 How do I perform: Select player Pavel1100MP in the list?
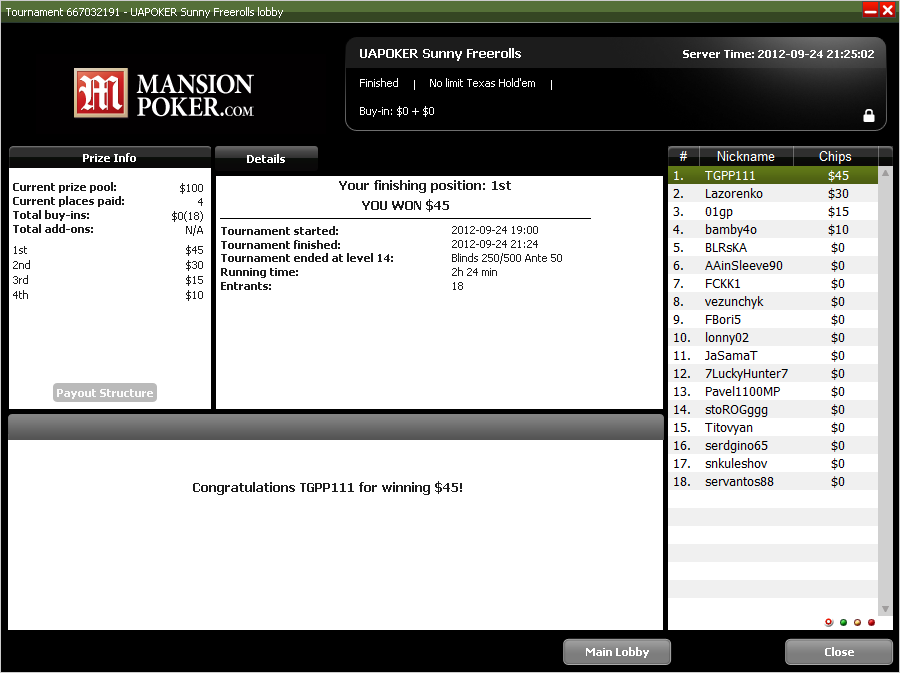773,391
